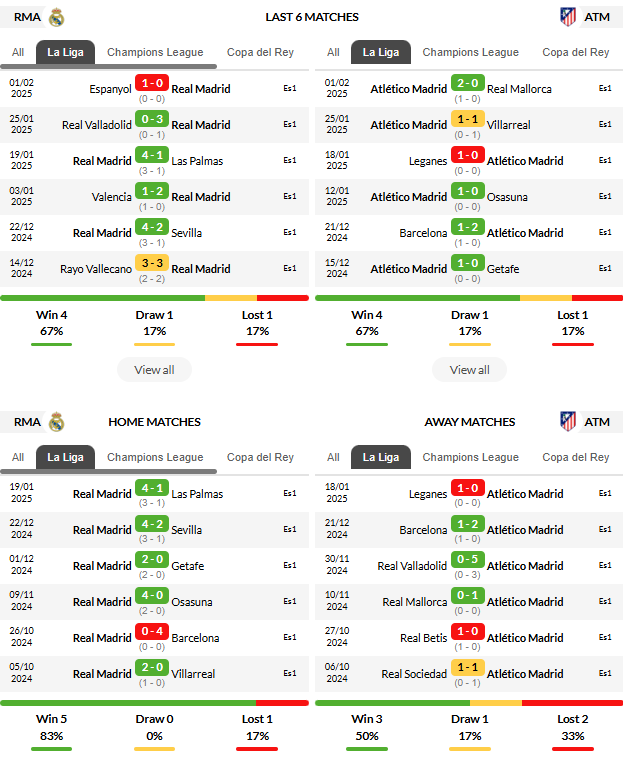Select Copa del Rey tab under ATM last 6 matches

[x=576, y=52]
